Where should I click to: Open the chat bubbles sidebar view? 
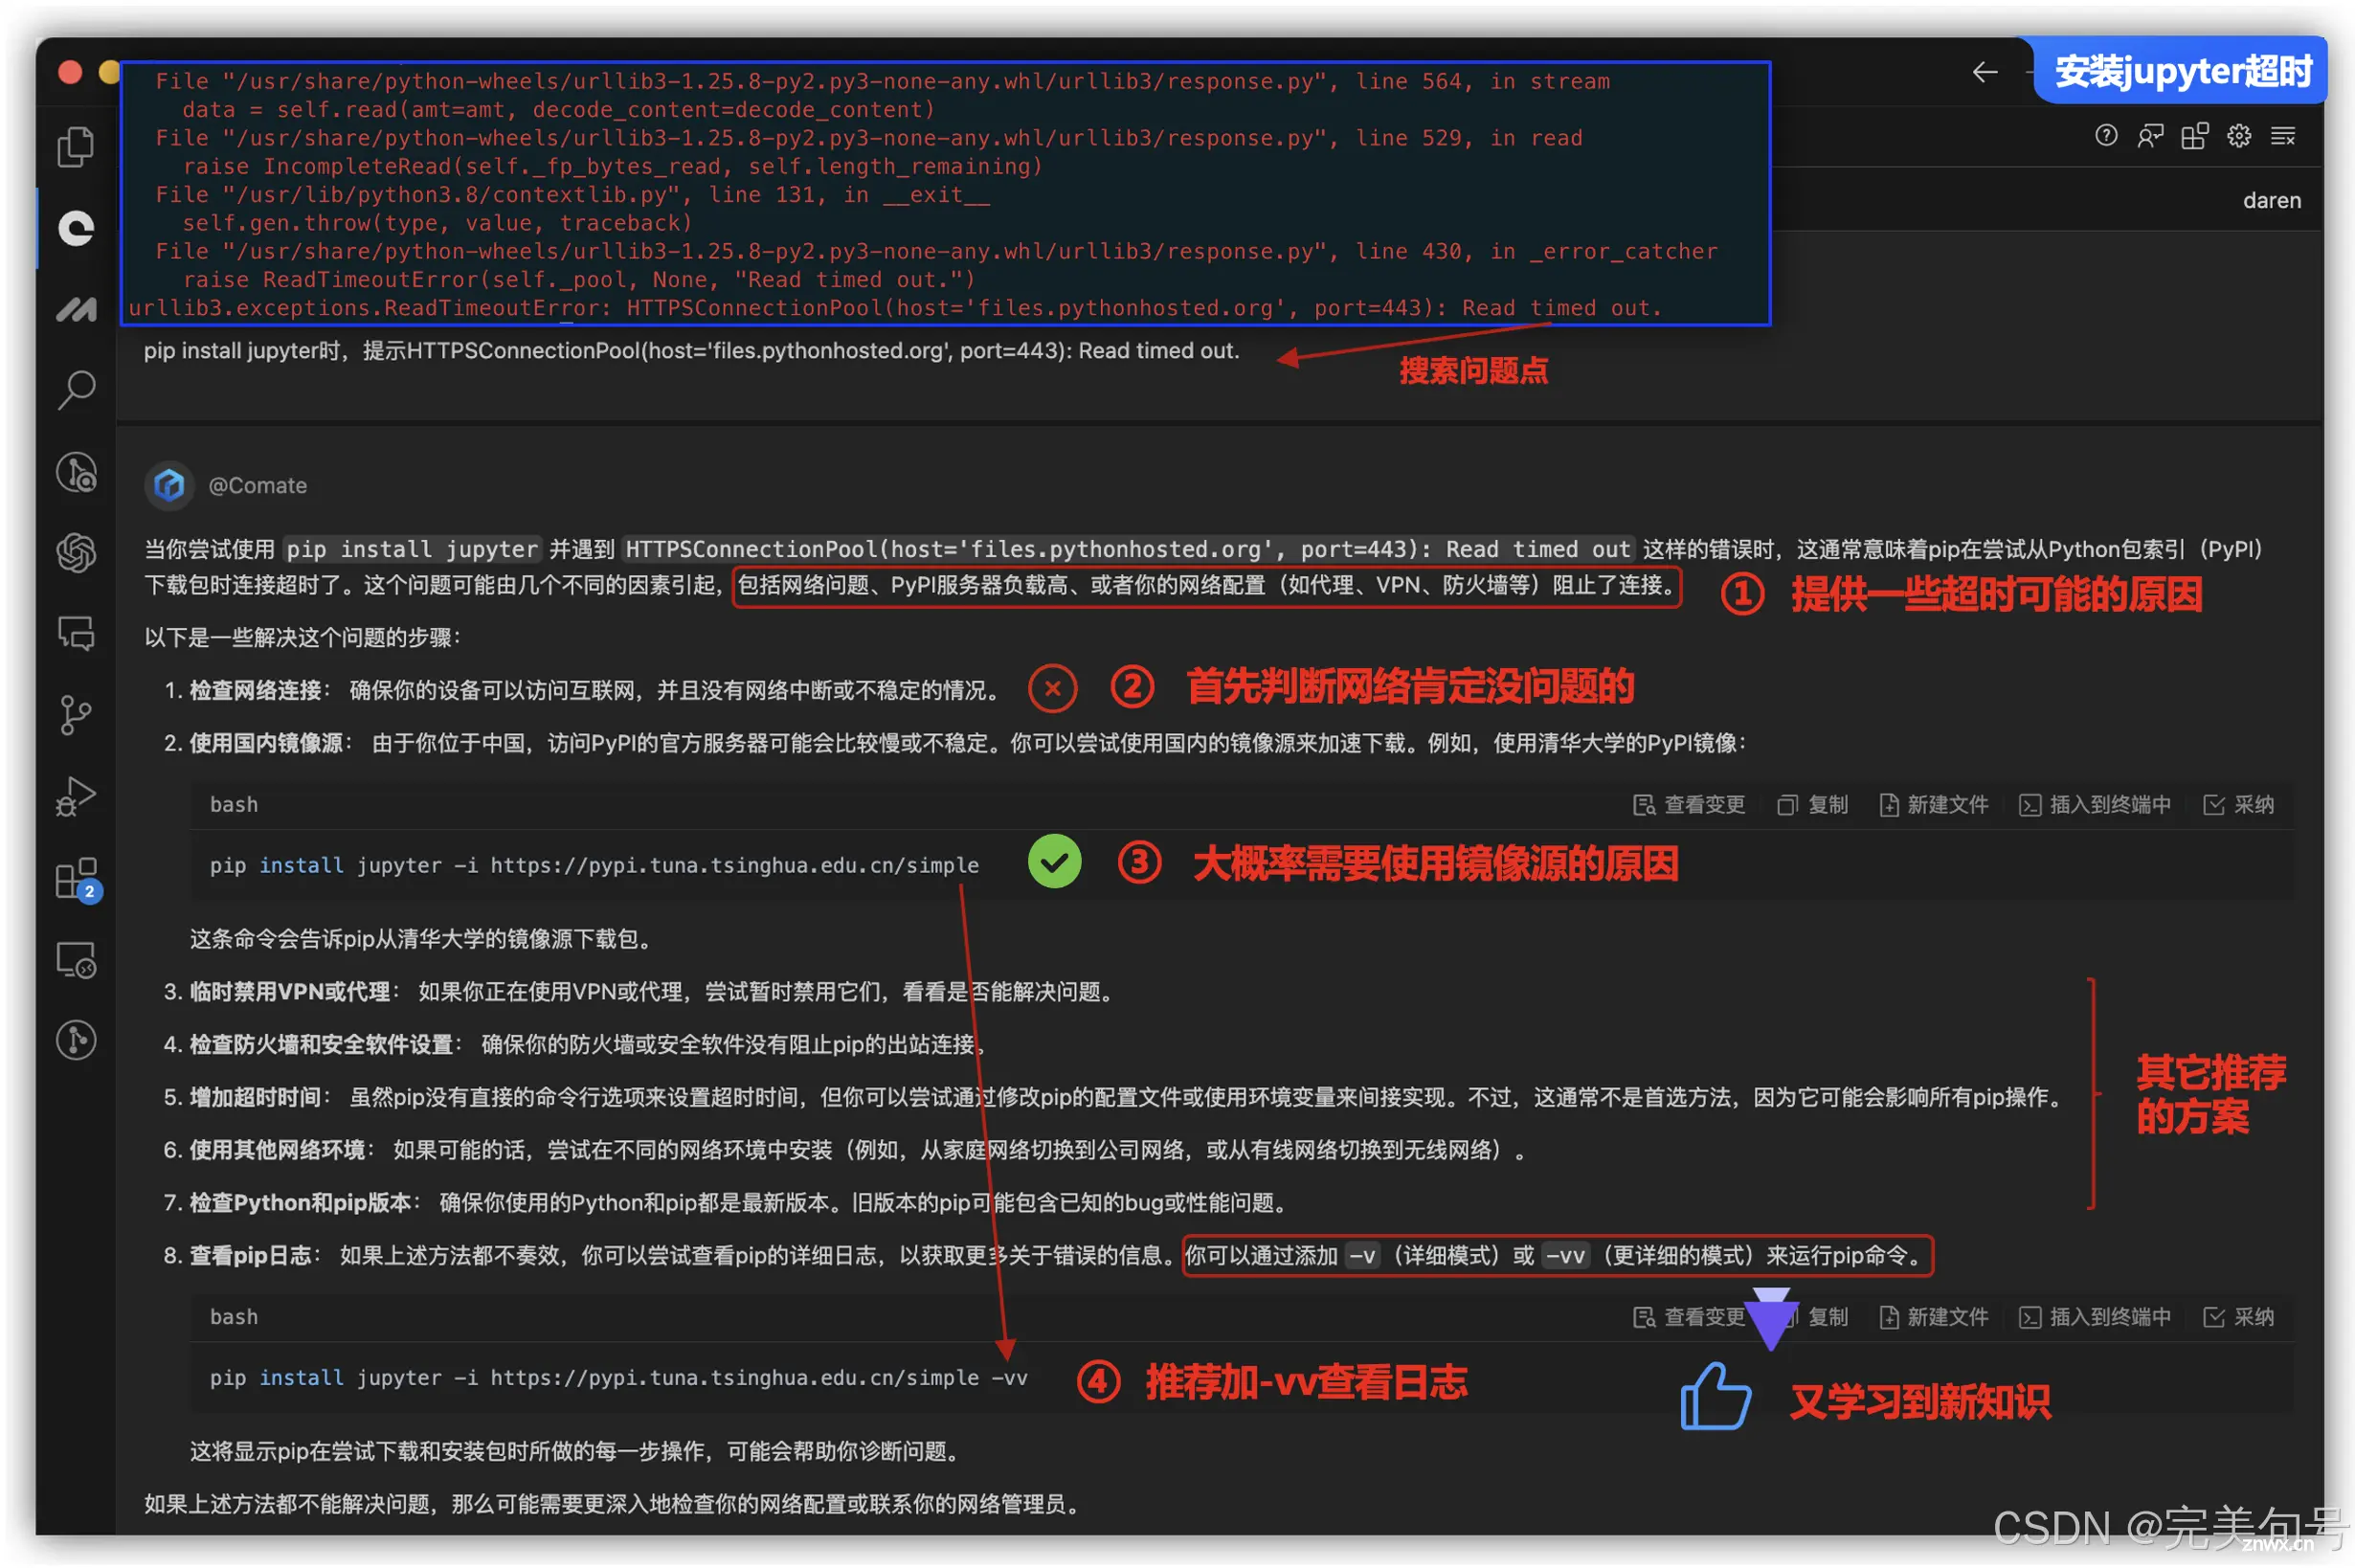[75, 634]
